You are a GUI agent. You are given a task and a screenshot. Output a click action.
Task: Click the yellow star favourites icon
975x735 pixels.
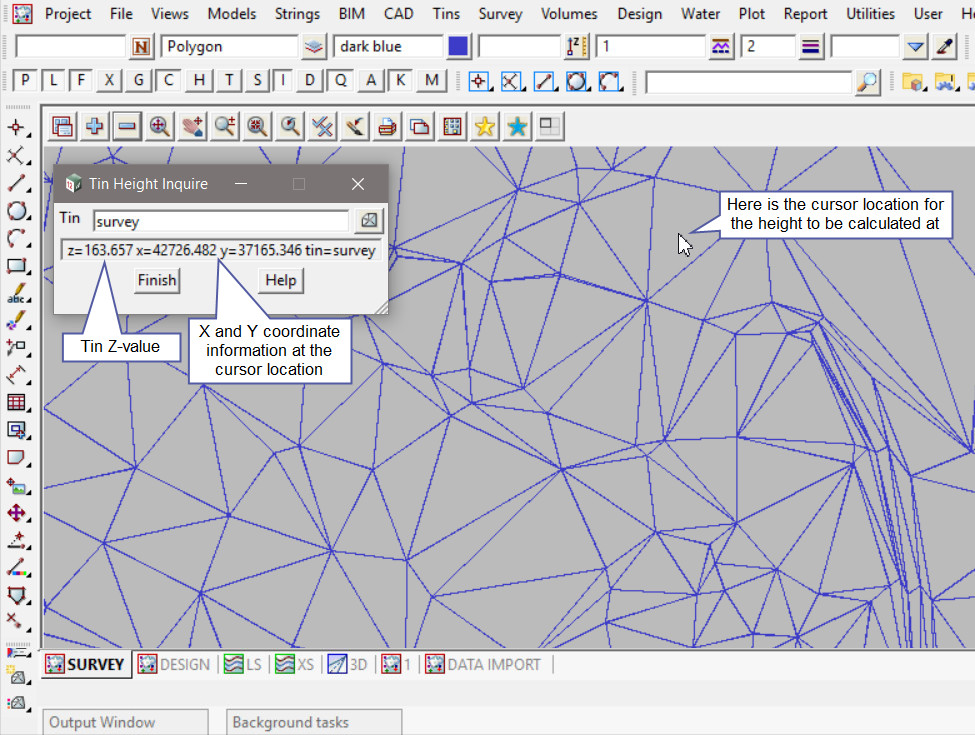485,126
